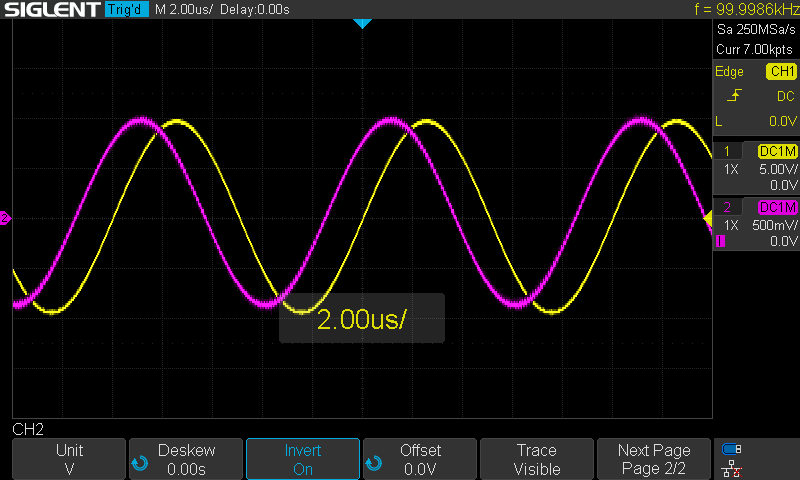Click the channel 2 1X probe ratio

click(x=731, y=225)
